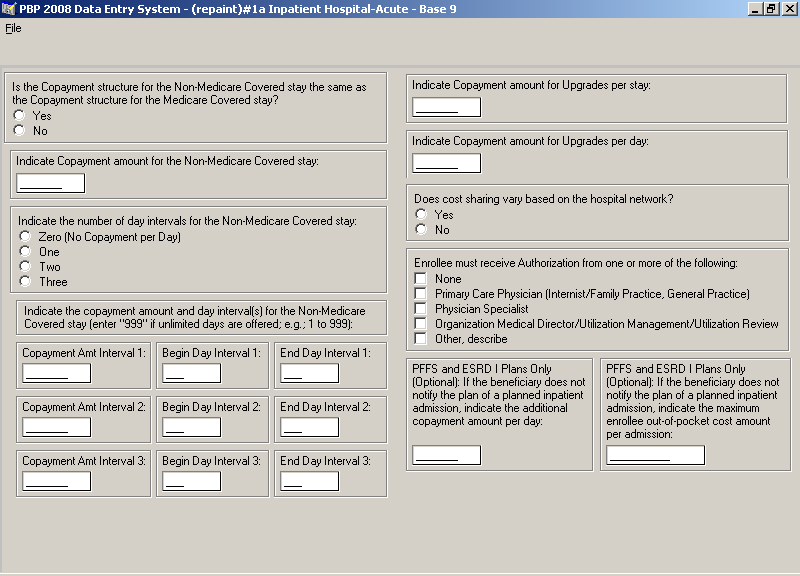Click Begin Day Interval 2 field

tap(191, 427)
